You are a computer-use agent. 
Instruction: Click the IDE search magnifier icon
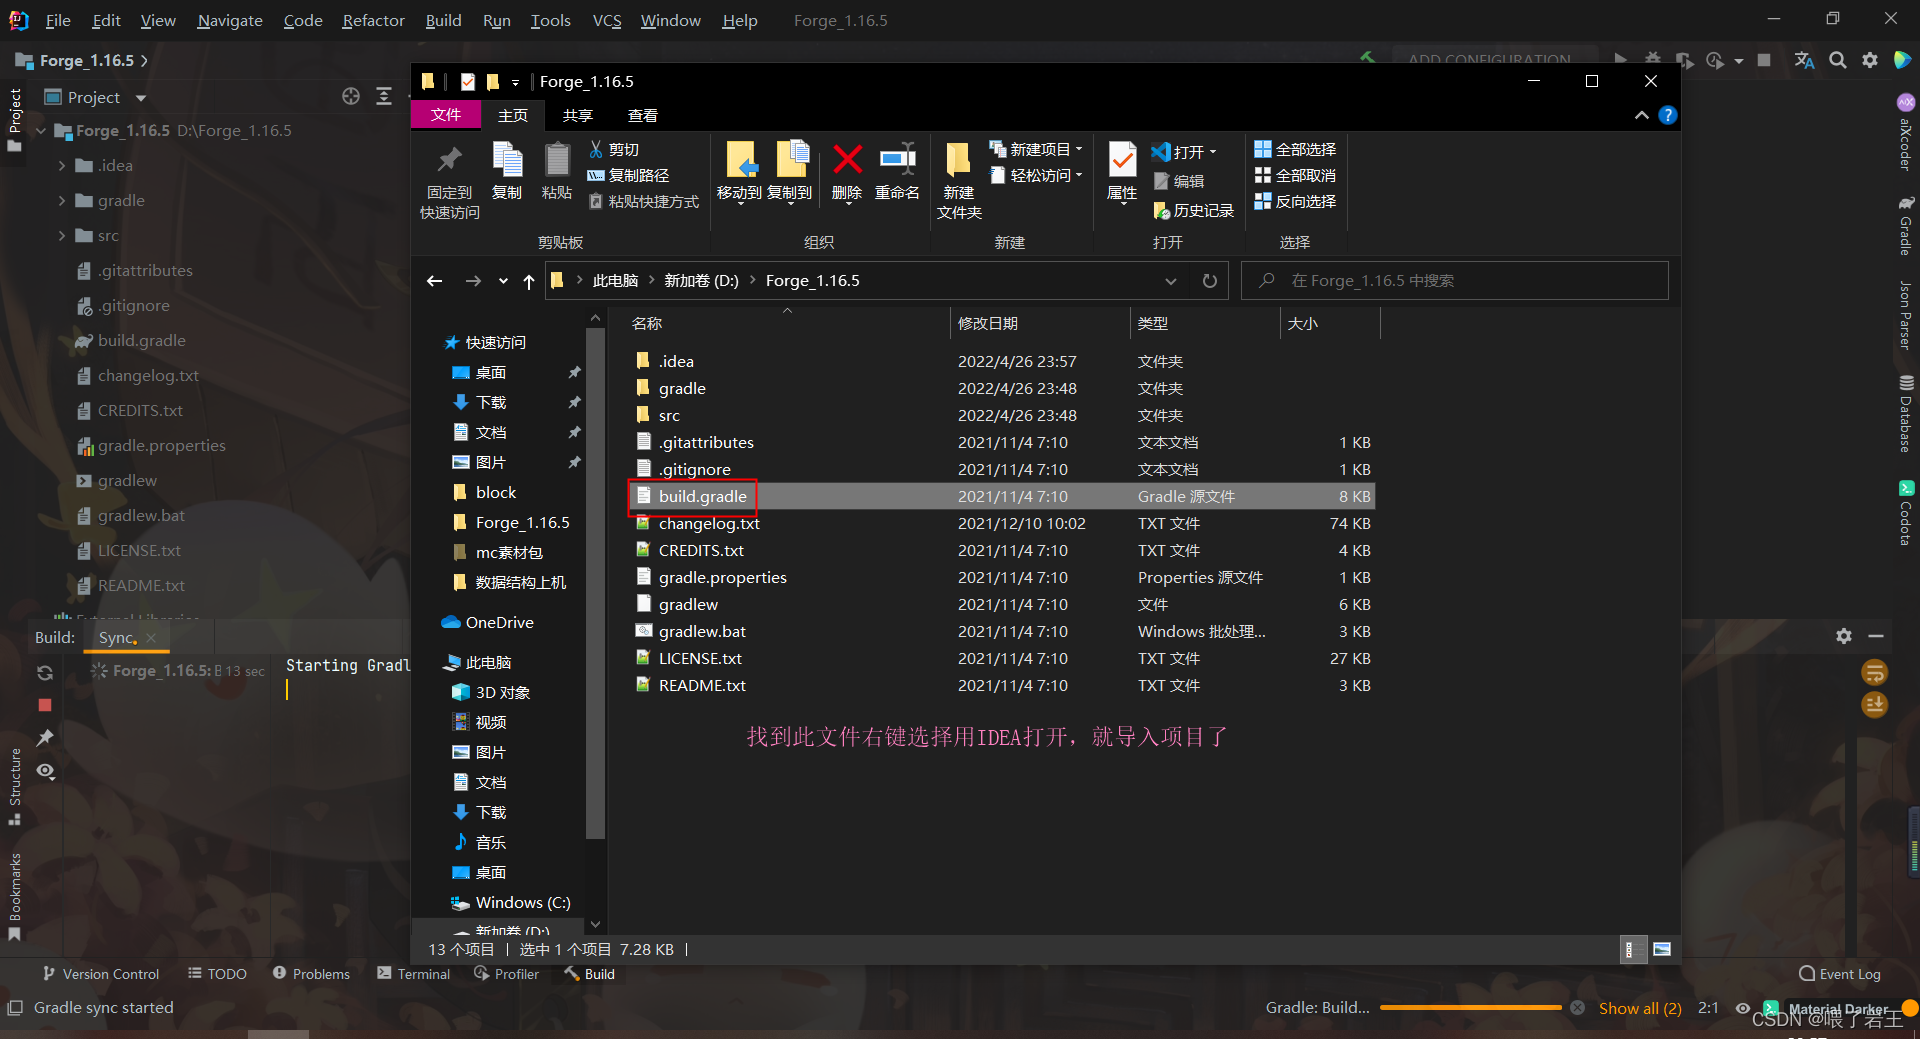(1838, 60)
